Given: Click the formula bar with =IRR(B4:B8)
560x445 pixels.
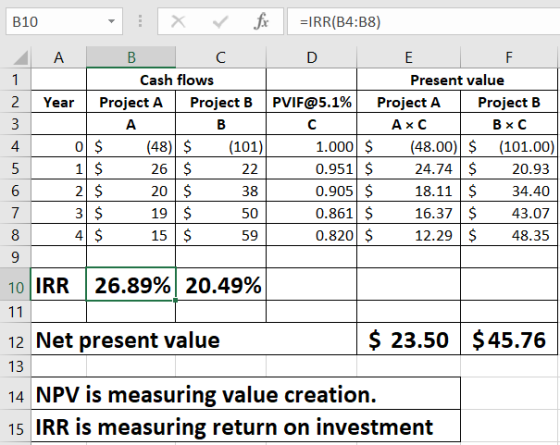Looking at the screenshot, I should (424, 21).
